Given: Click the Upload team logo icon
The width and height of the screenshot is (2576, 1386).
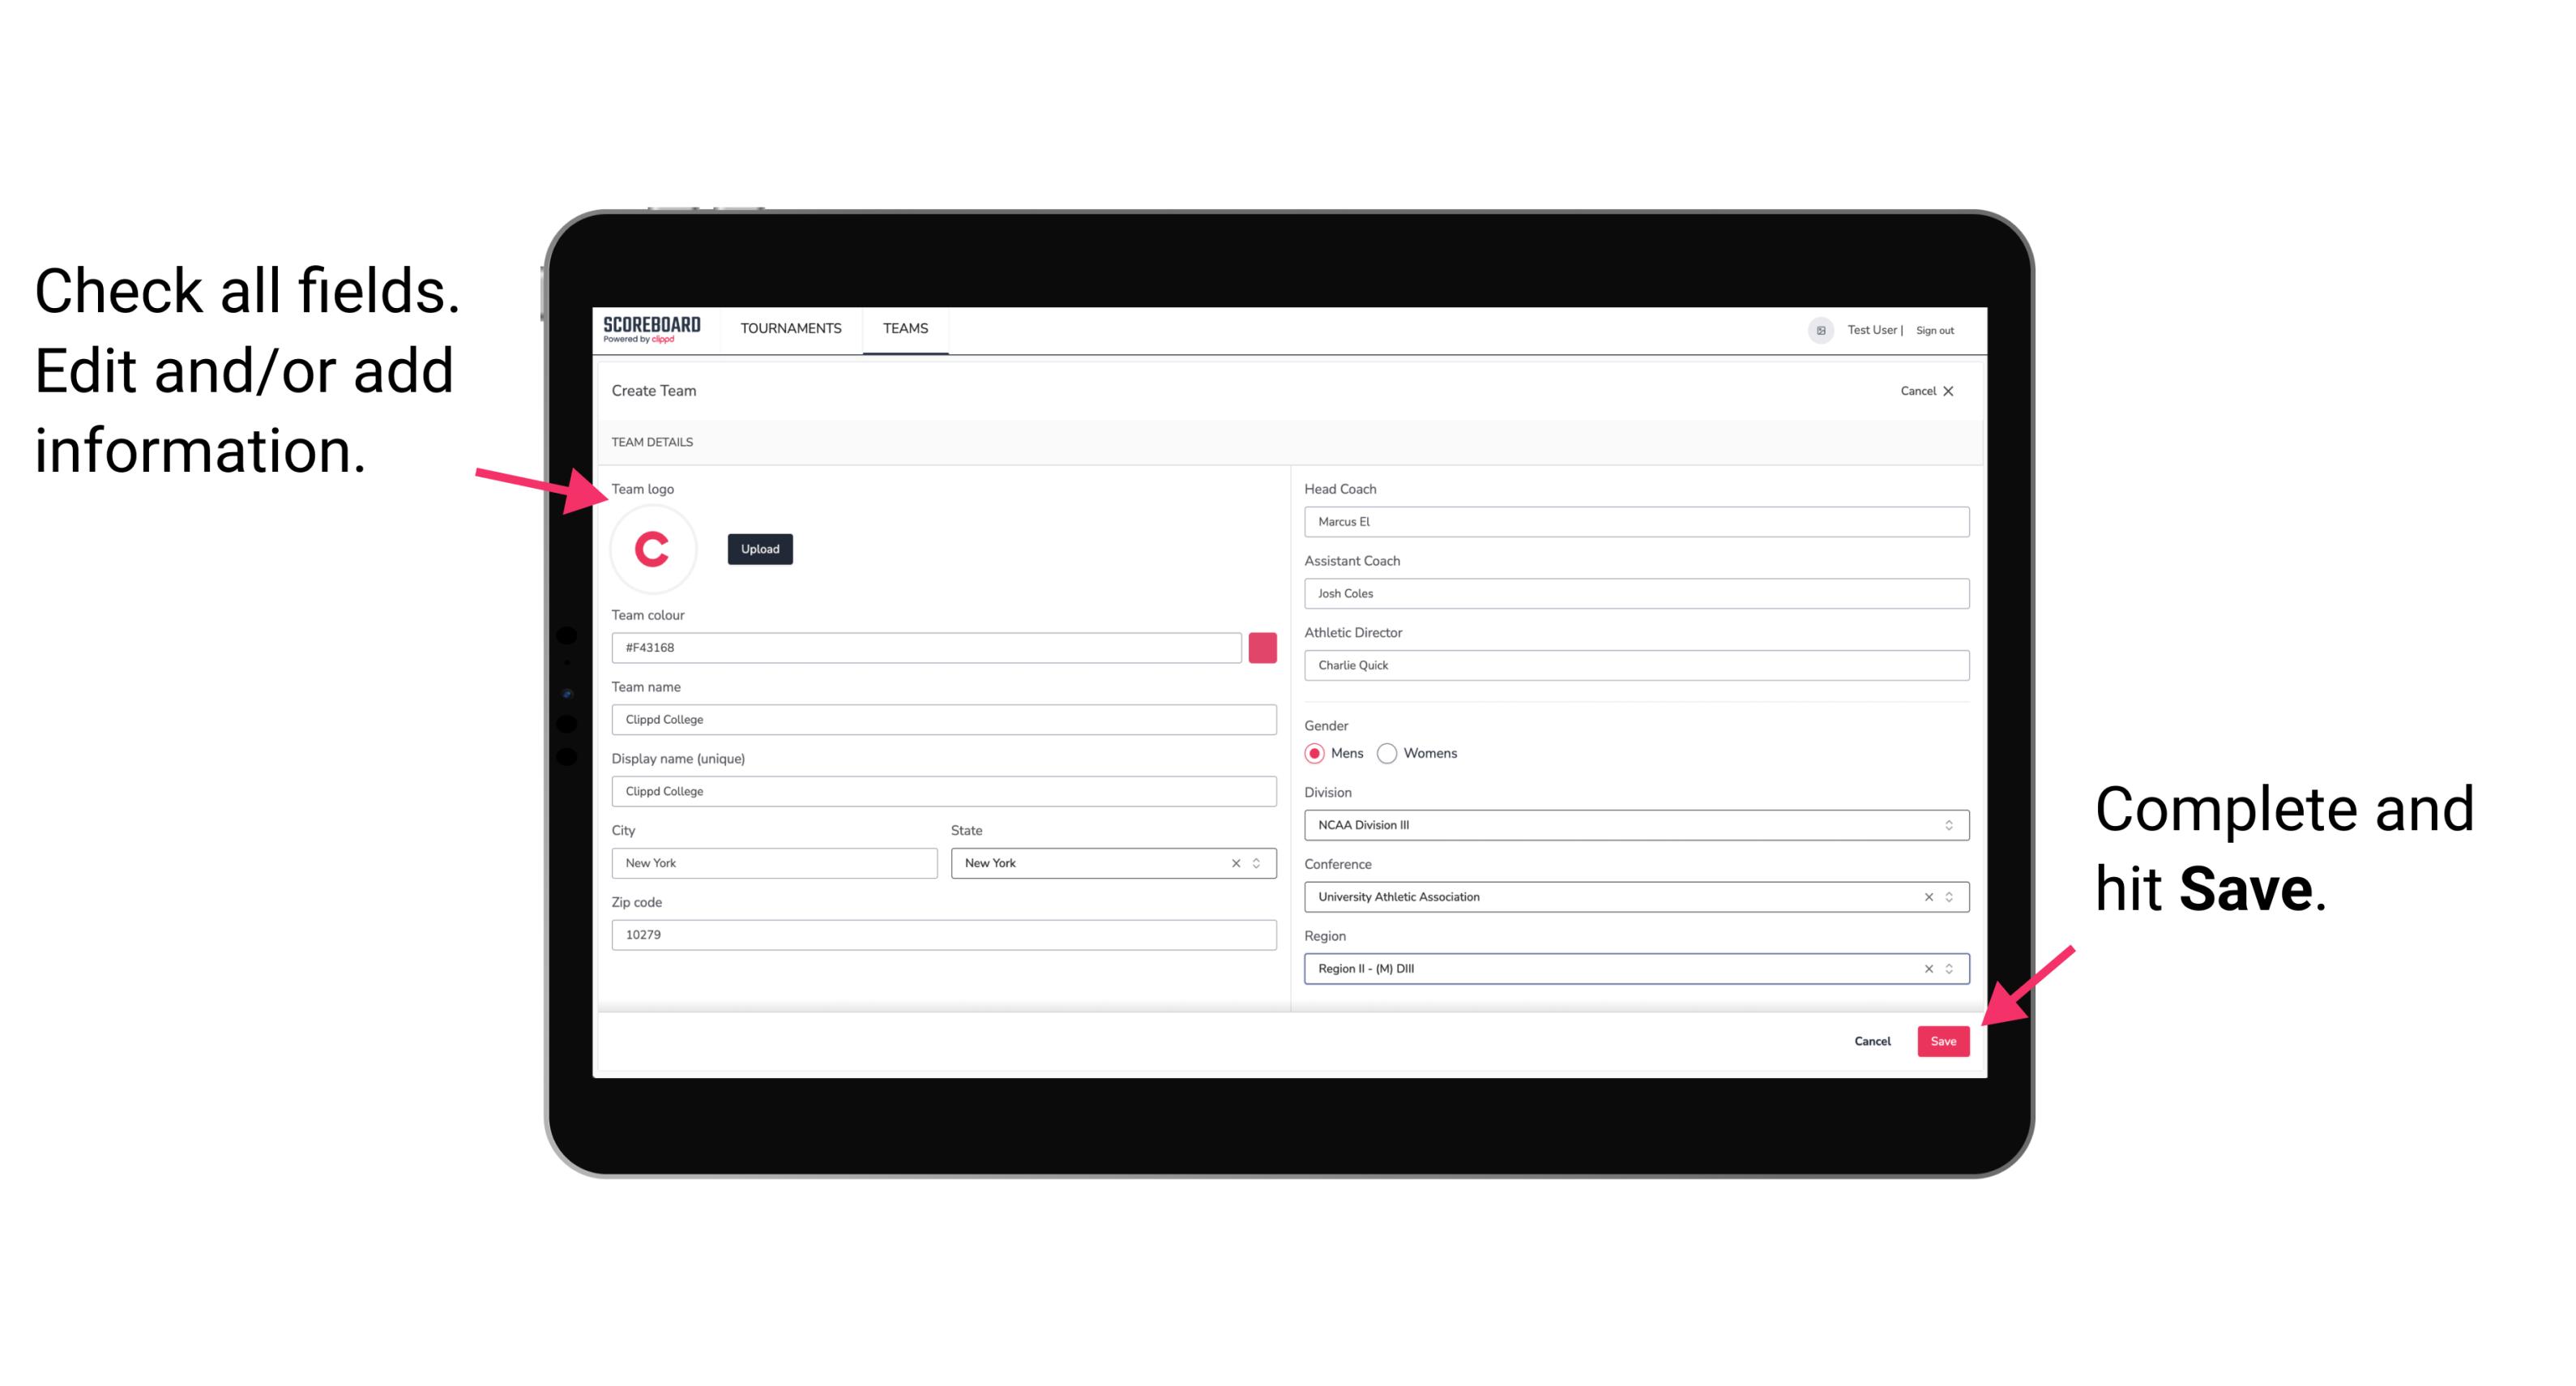Looking at the screenshot, I should (x=759, y=548).
